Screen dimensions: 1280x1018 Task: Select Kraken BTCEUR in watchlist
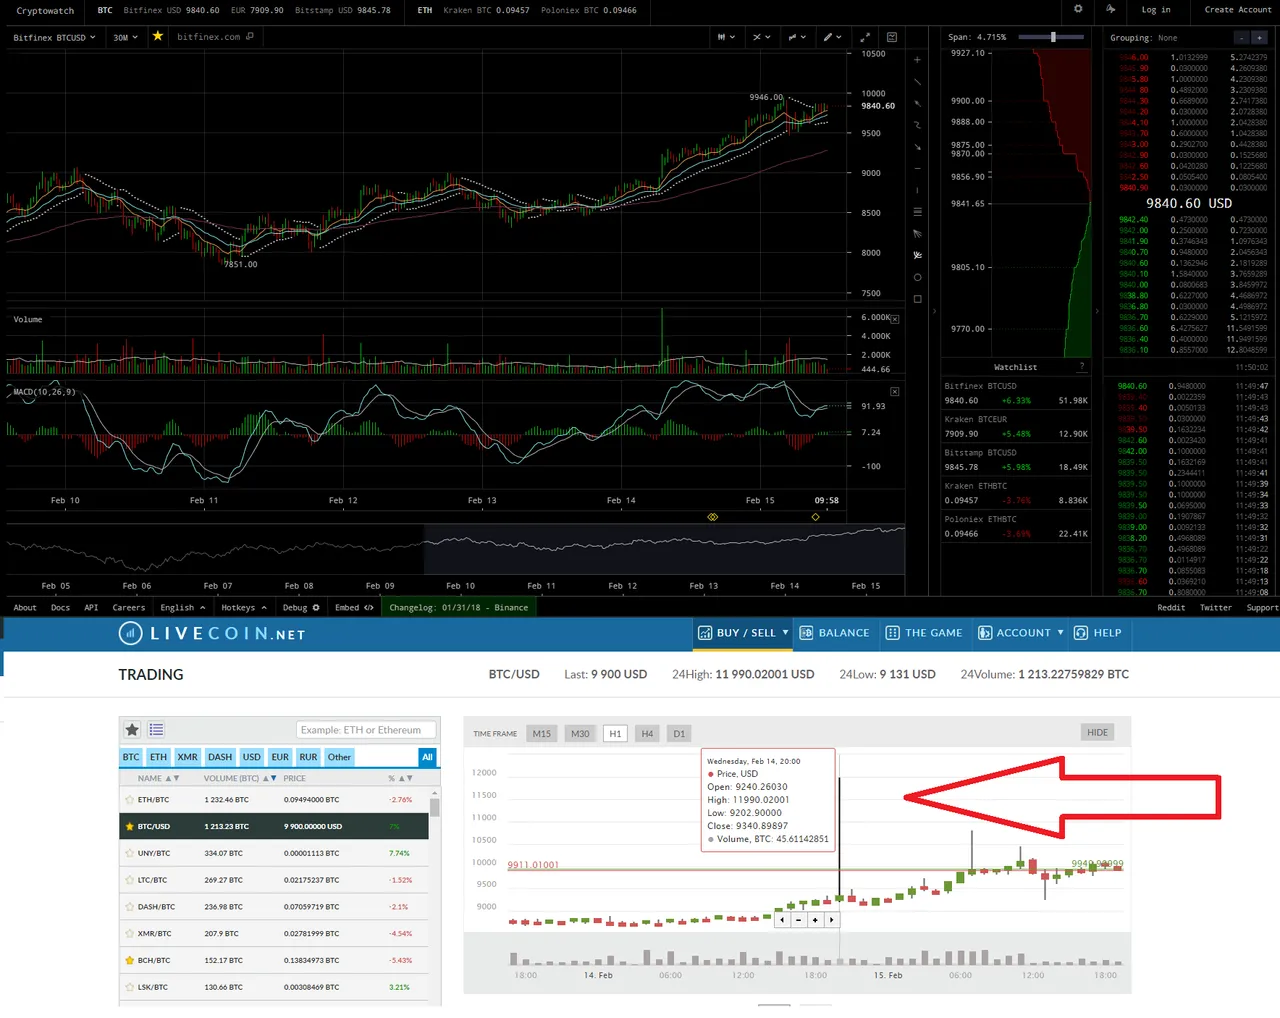coord(1016,427)
